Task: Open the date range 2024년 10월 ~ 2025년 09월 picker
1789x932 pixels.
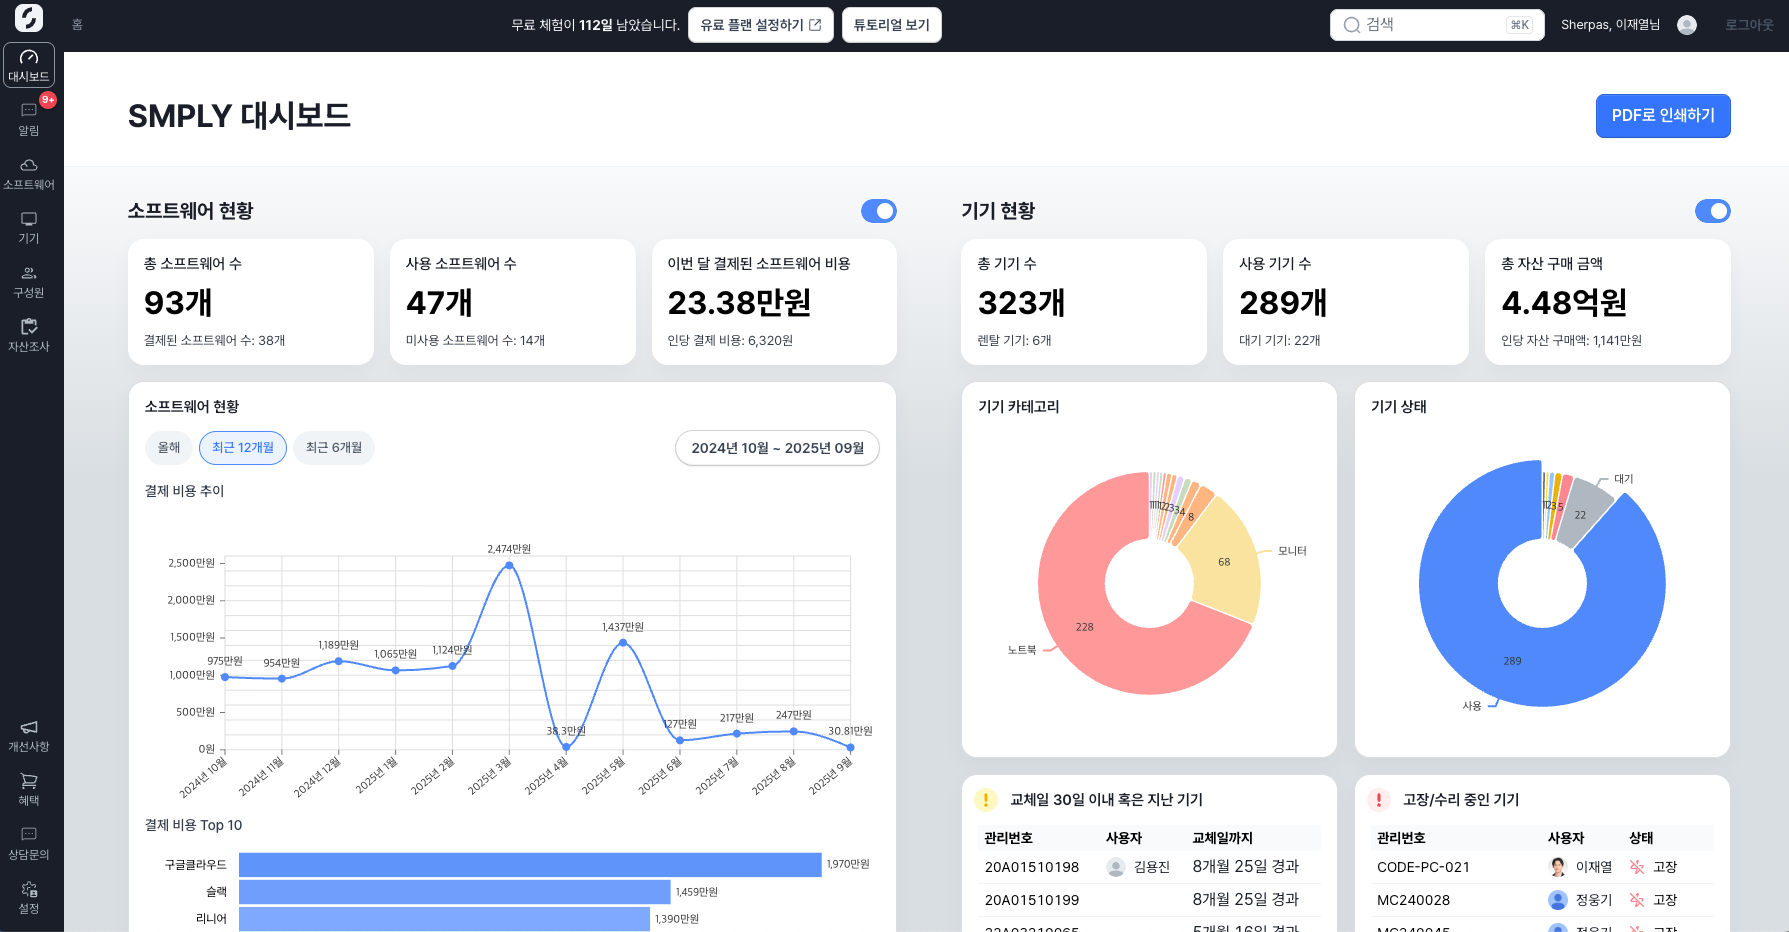Action: click(x=777, y=448)
